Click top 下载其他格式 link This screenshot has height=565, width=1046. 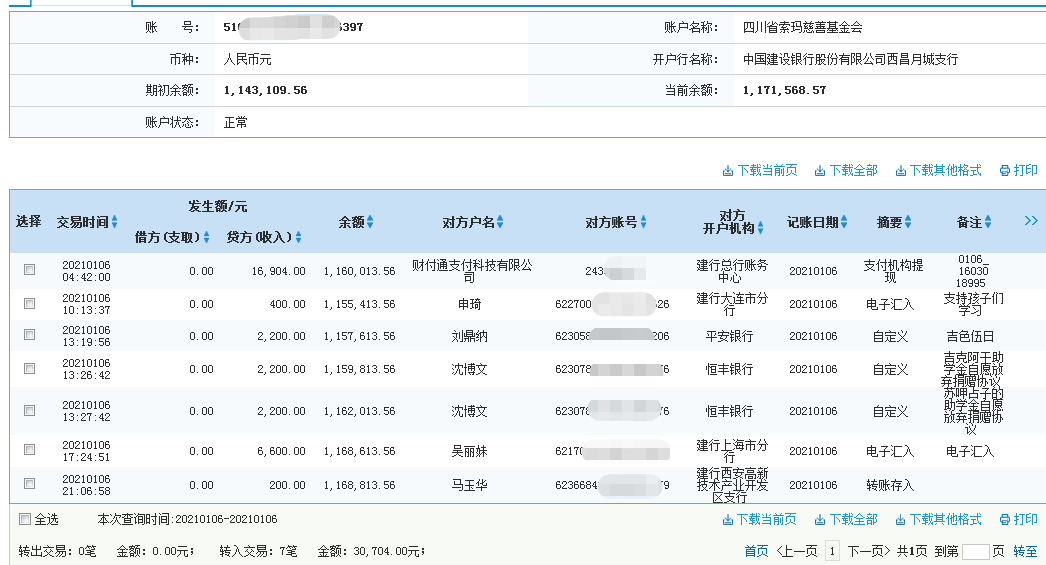click(938, 171)
